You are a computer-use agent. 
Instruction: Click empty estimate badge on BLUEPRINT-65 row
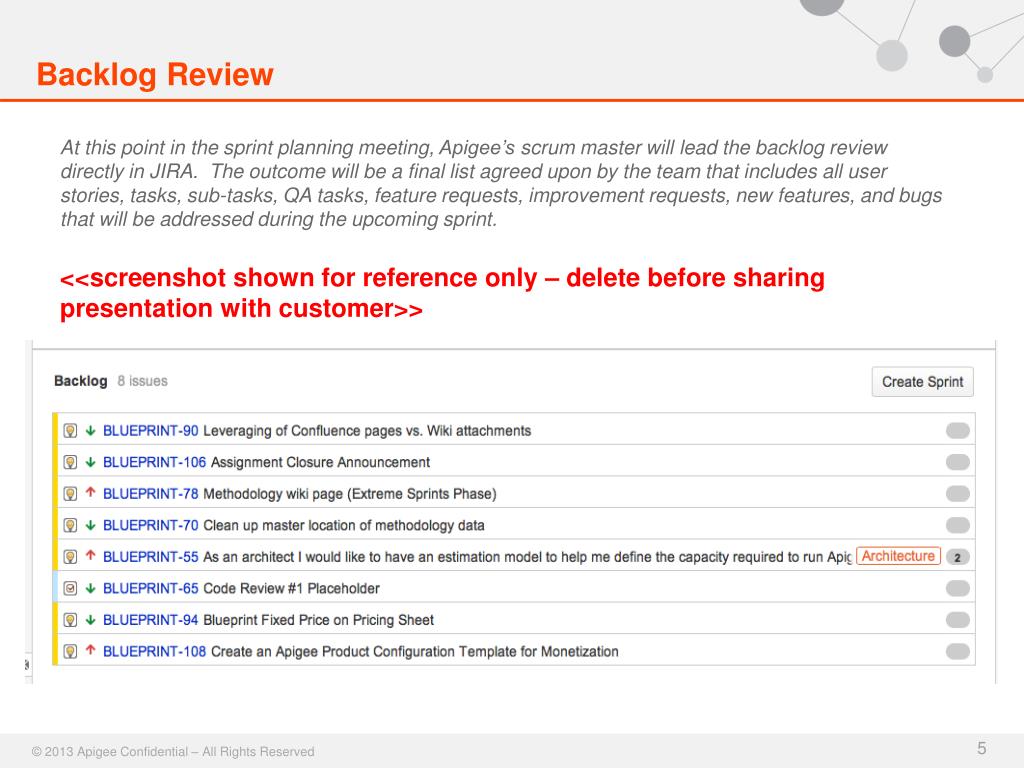pyautogui.click(x=957, y=588)
